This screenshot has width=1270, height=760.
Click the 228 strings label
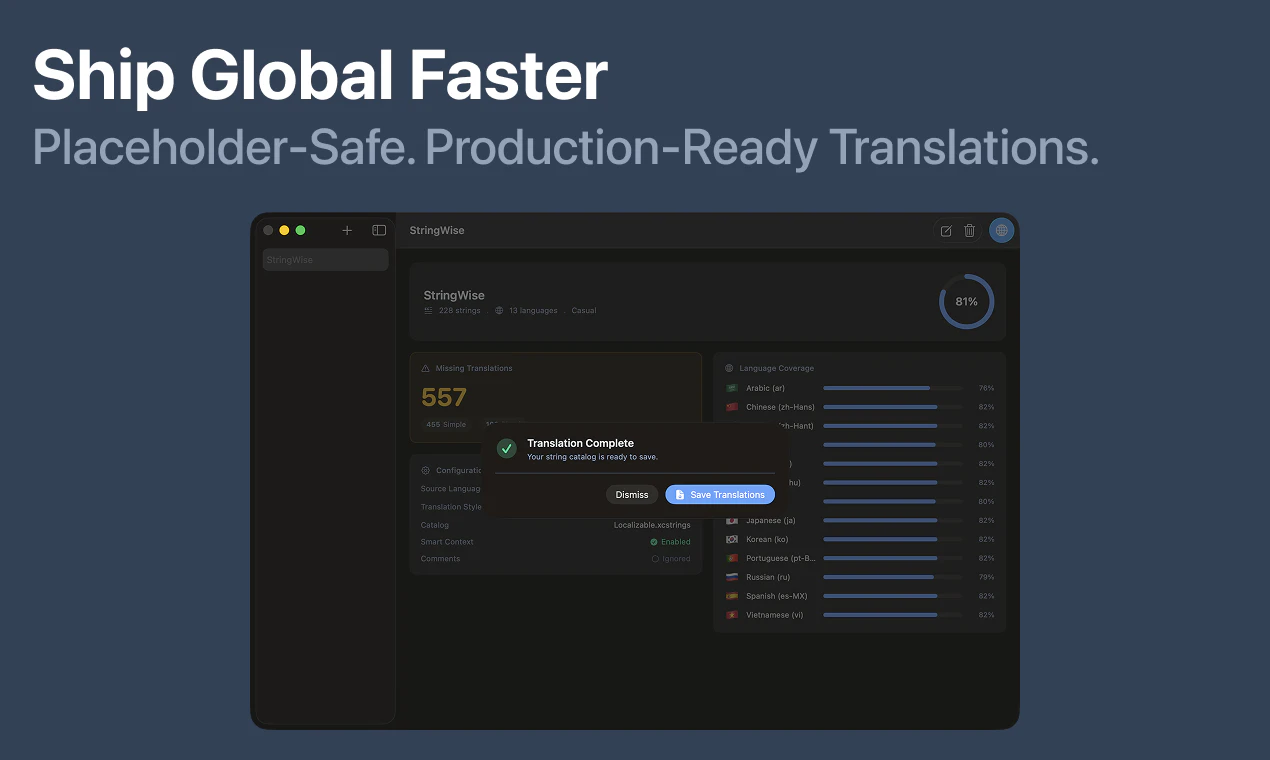click(x=460, y=311)
